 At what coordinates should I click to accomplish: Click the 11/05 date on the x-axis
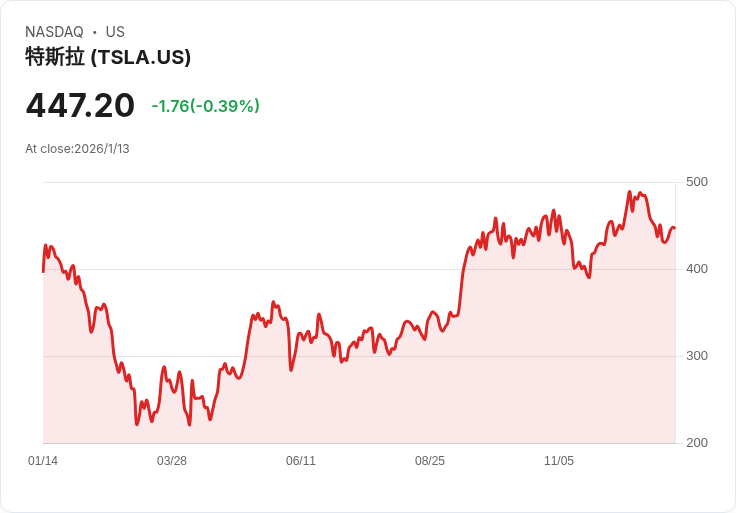[x=559, y=461]
